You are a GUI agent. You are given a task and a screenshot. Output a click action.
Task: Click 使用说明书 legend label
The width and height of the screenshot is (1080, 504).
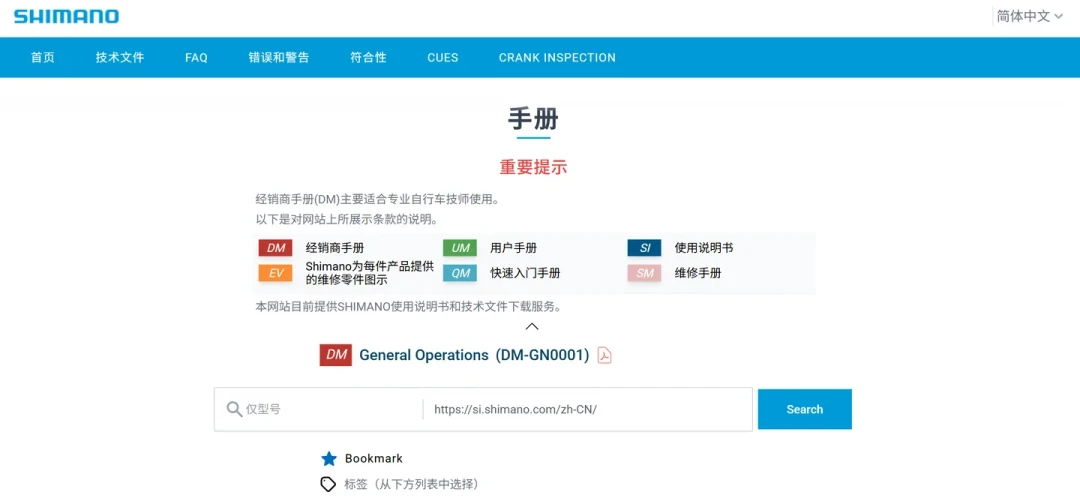click(x=704, y=248)
